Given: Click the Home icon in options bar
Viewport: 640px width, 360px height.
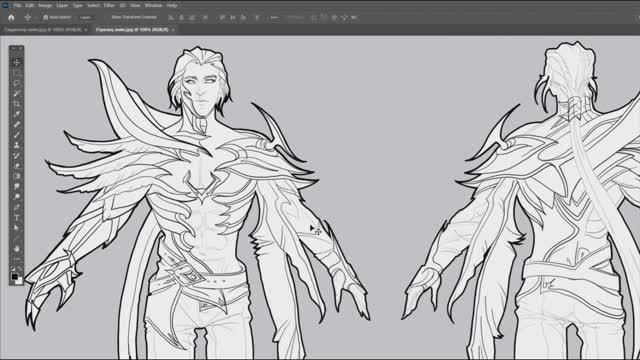Looking at the screenshot, I should (x=11, y=18).
